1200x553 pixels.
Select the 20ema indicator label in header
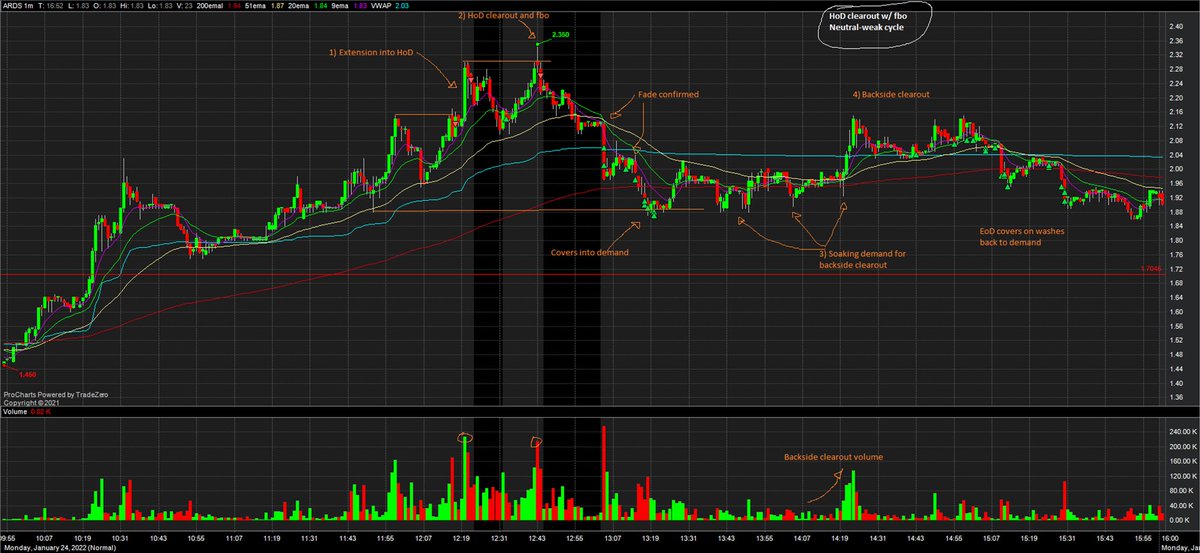click(299, 5)
